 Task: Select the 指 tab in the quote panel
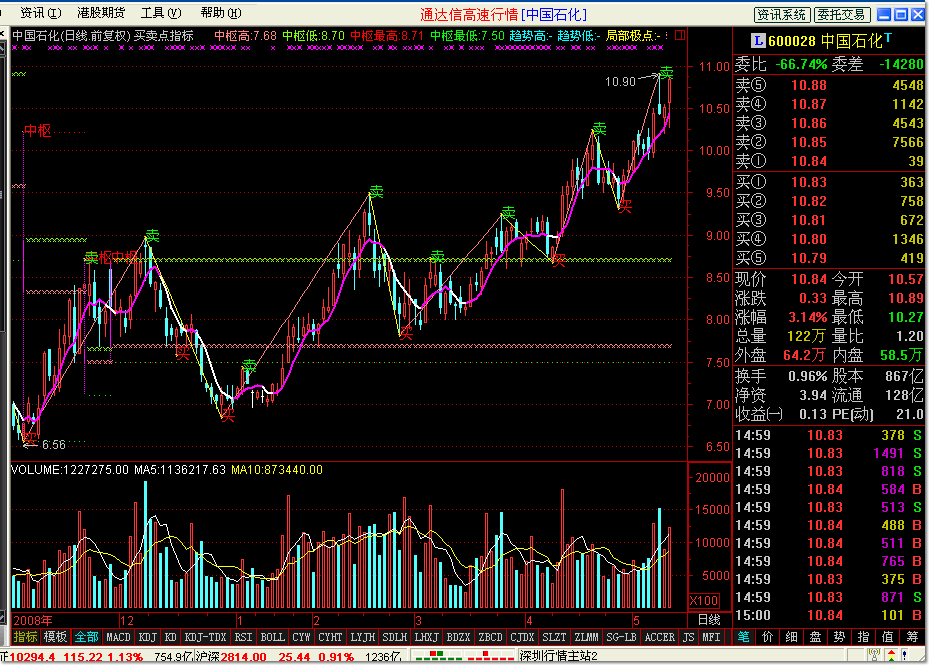864,637
